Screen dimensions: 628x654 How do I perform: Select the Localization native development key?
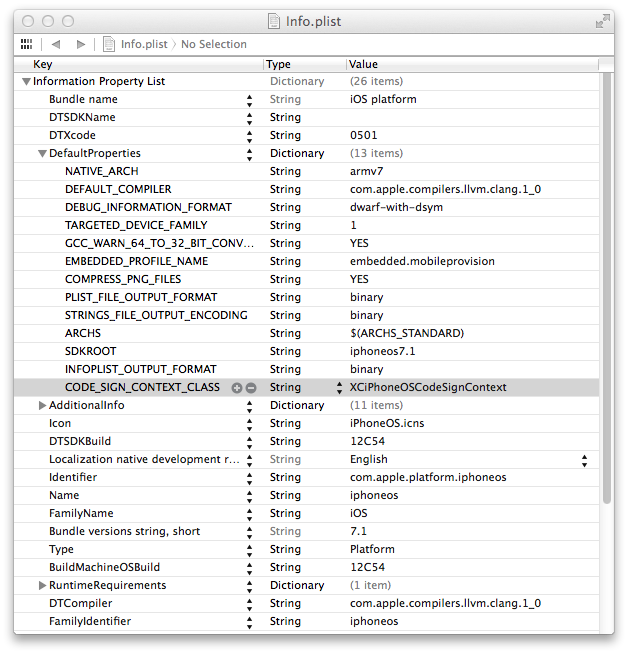144,459
